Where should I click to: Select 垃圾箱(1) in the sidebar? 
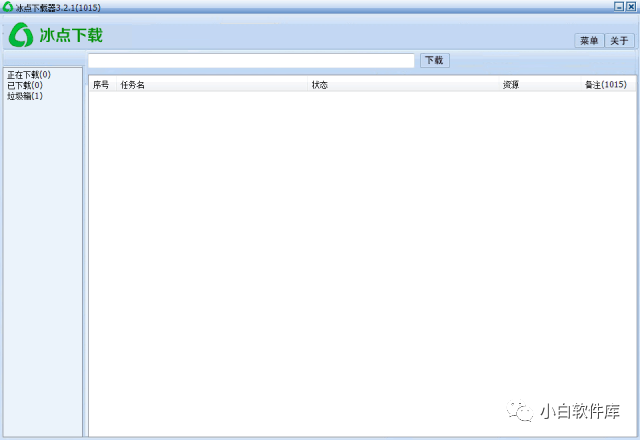pyautogui.click(x=25, y=96)
